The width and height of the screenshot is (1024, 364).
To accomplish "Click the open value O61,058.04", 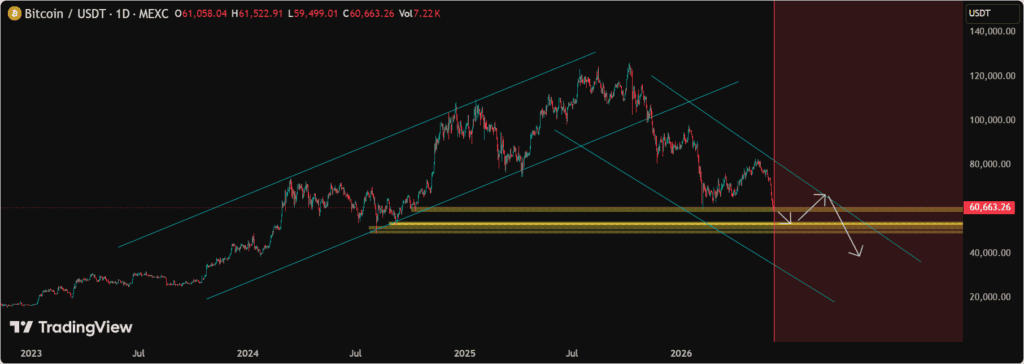I will pyautogui.click(x=199, y=13).
